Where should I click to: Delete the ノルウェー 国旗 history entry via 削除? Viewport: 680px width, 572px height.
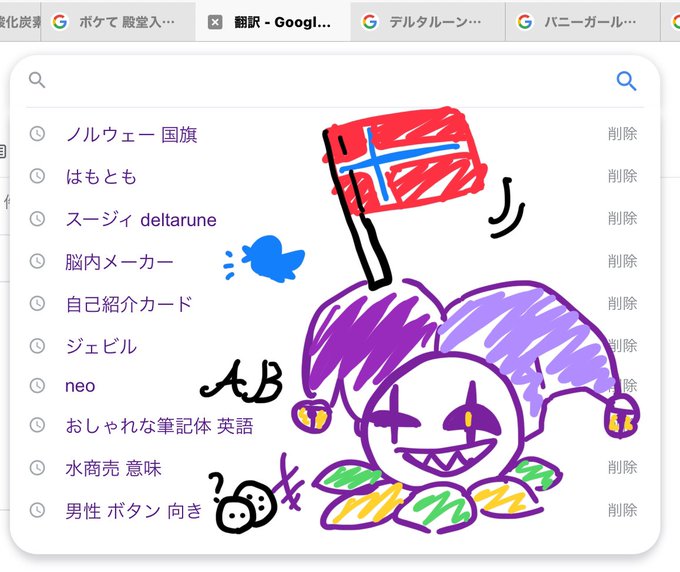pyautogui.click(x=622, y=134)
